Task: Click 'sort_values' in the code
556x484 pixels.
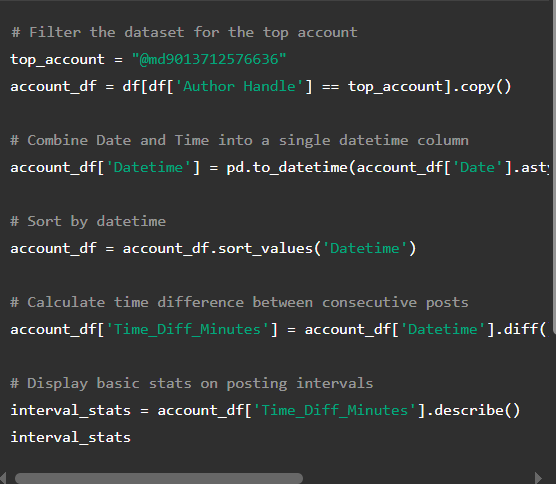Action: pos(265,248)
